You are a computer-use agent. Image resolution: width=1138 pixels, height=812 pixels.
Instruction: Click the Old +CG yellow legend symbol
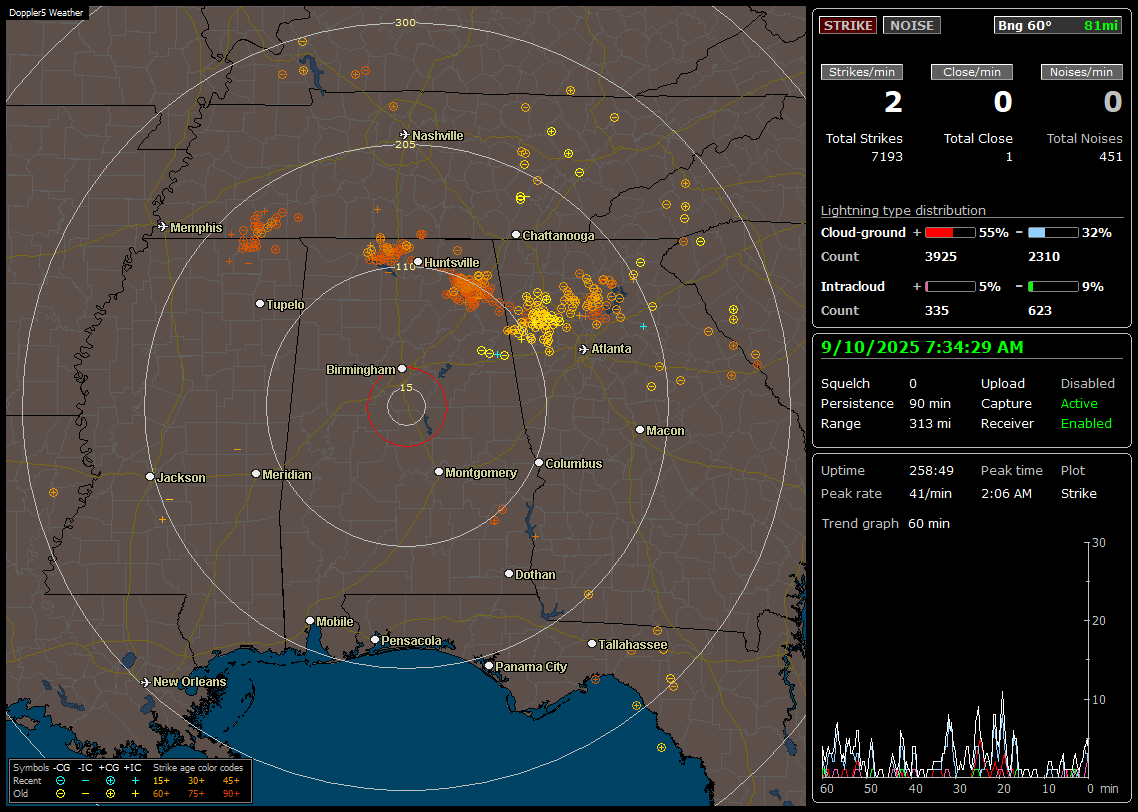pos(110,794)
